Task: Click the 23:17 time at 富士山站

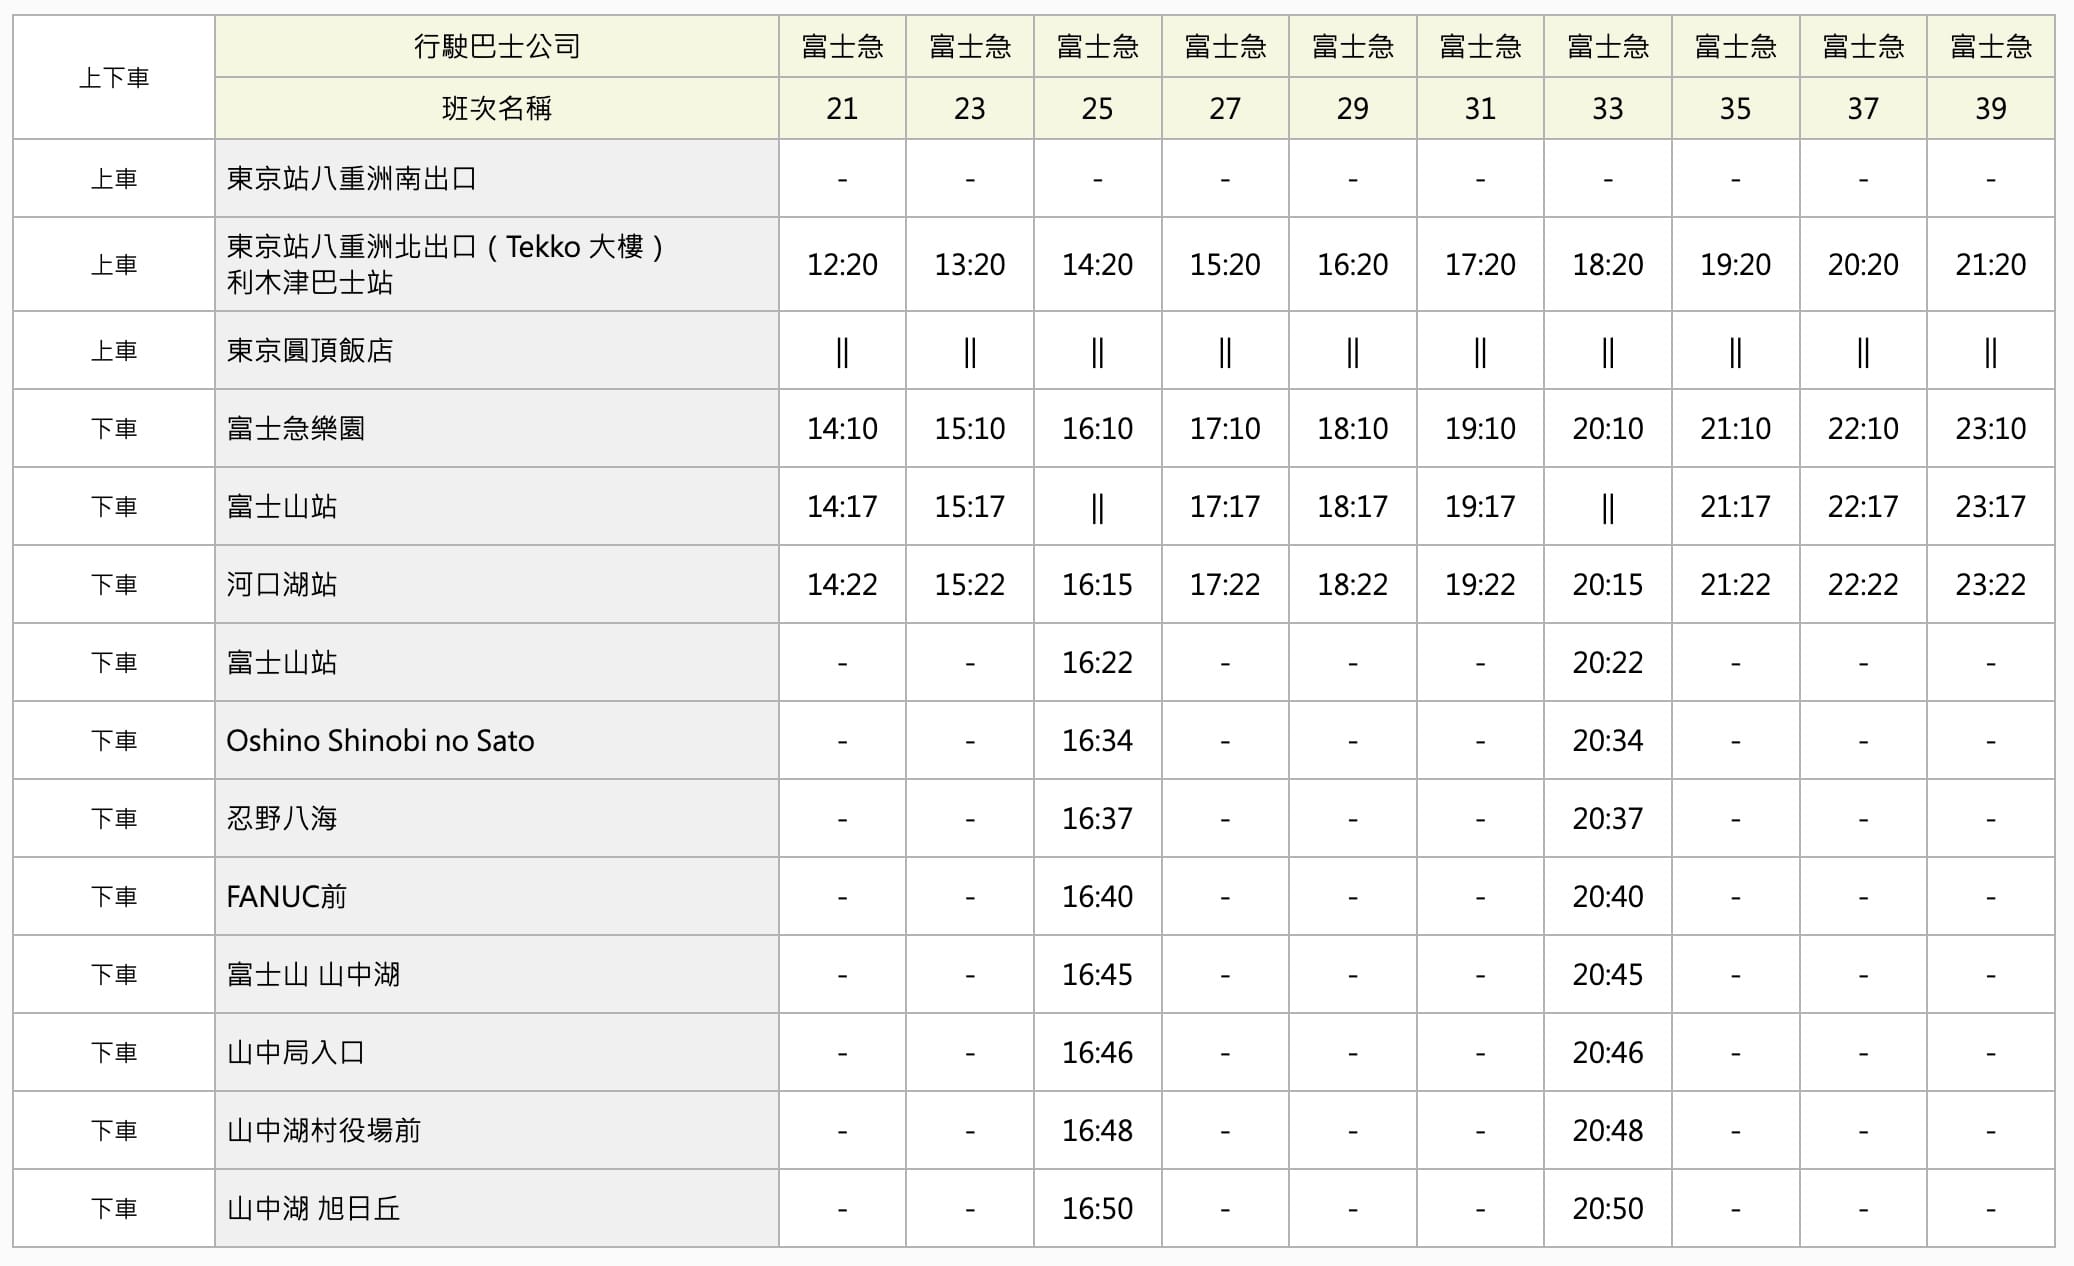Action: tap(1991, 506)
